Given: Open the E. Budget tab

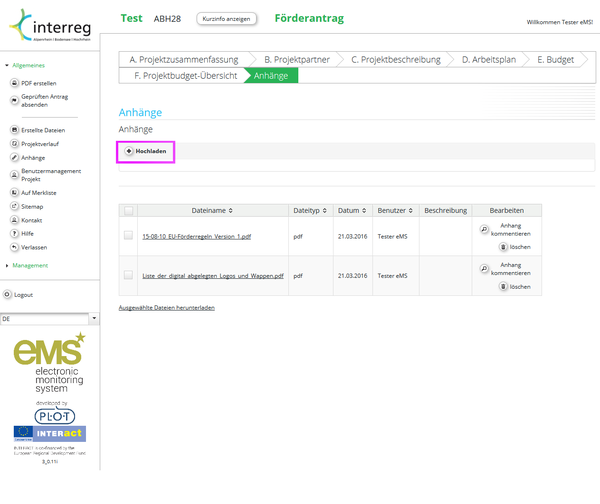Looking at the screenshot, I should click(555, 60).
